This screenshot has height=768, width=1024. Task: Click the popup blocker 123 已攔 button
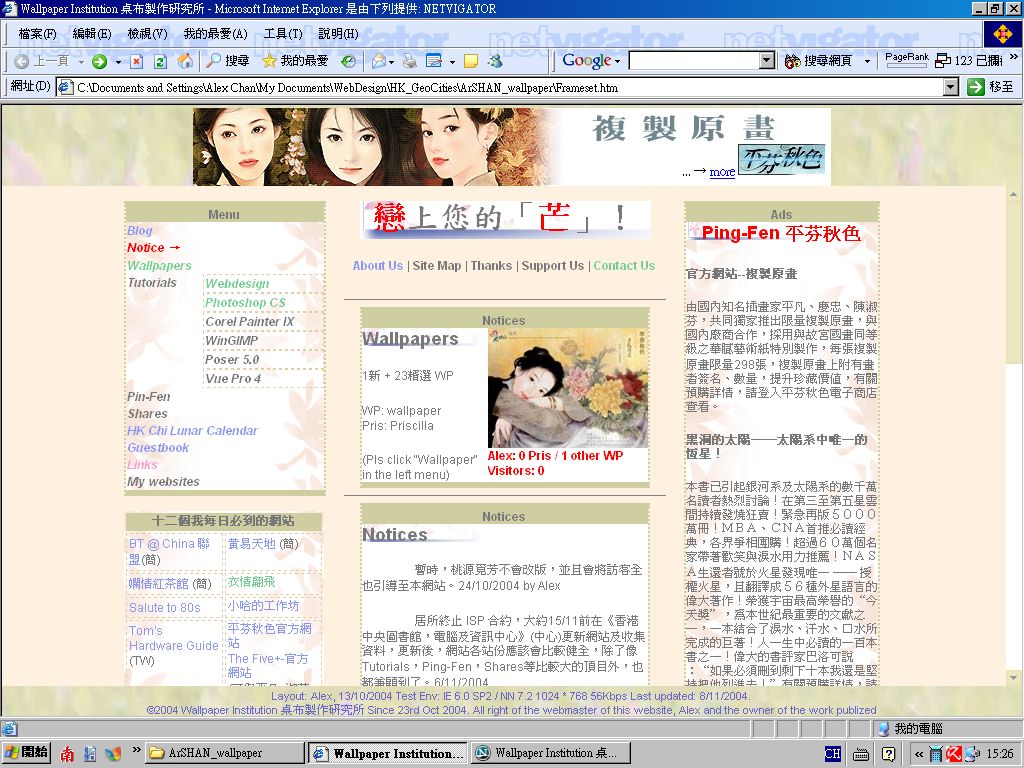coord(968,61)
